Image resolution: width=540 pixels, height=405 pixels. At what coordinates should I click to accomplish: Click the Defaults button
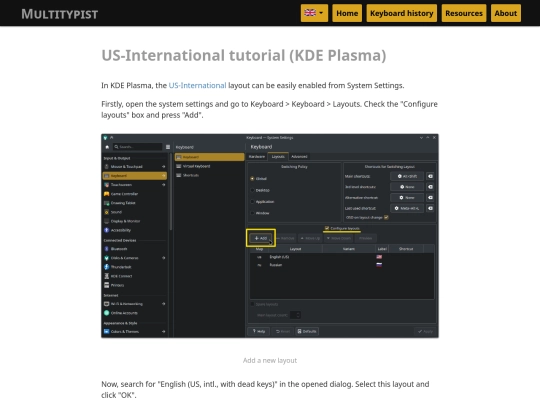(x=307, y=331)
